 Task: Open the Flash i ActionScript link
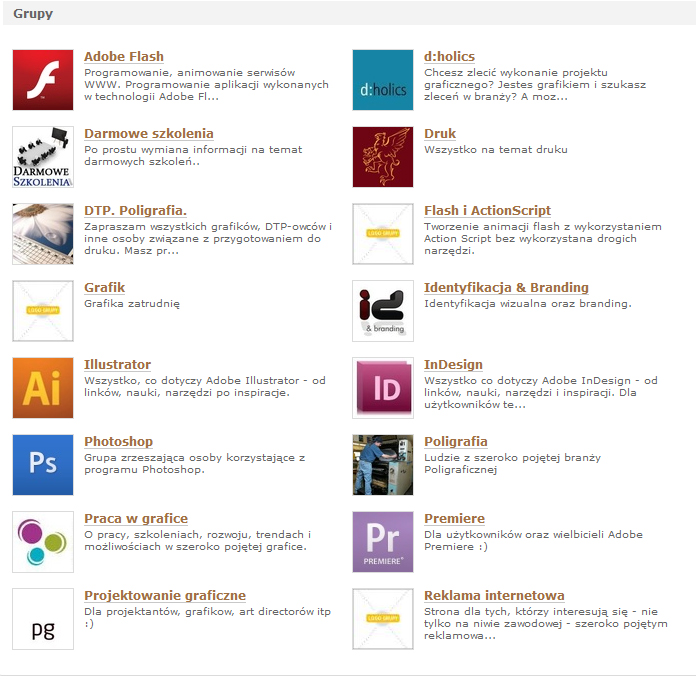tap(487, 211)
